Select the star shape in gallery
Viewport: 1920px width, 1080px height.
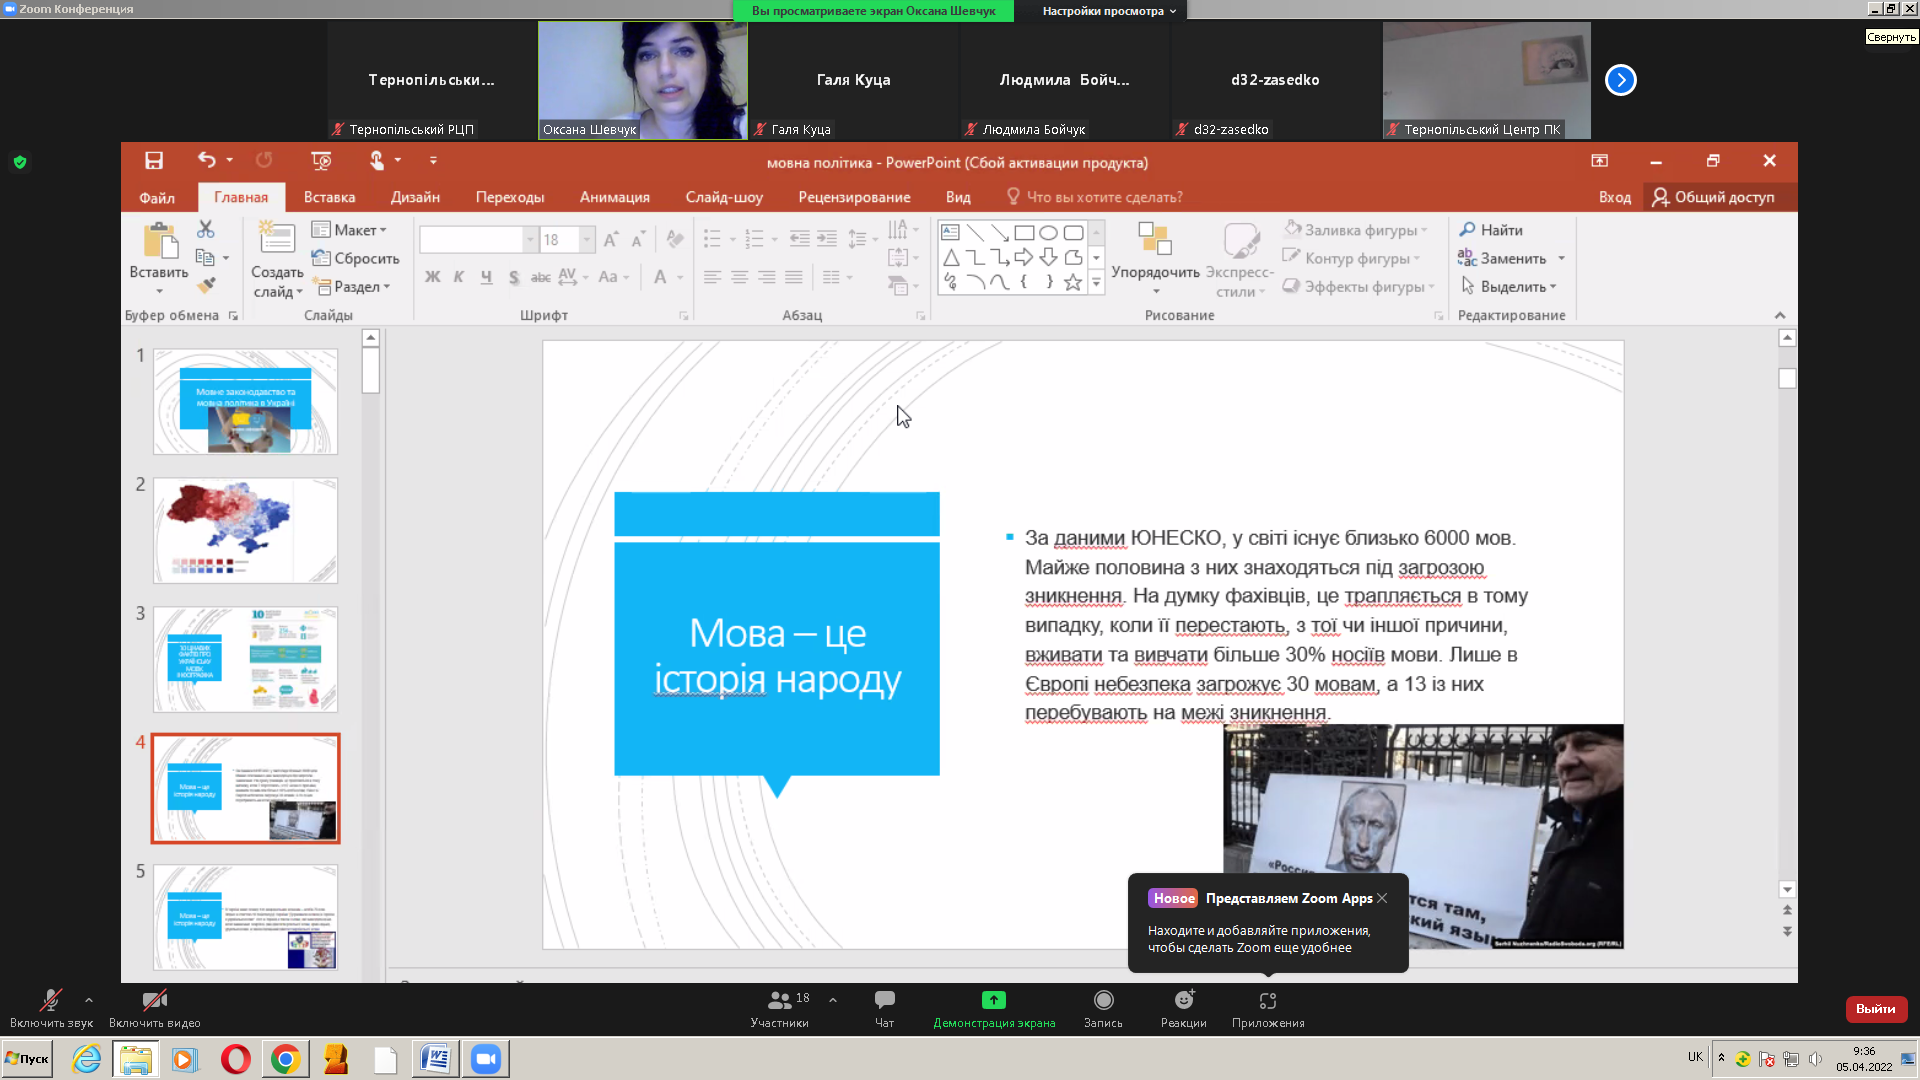(1073, 282)
